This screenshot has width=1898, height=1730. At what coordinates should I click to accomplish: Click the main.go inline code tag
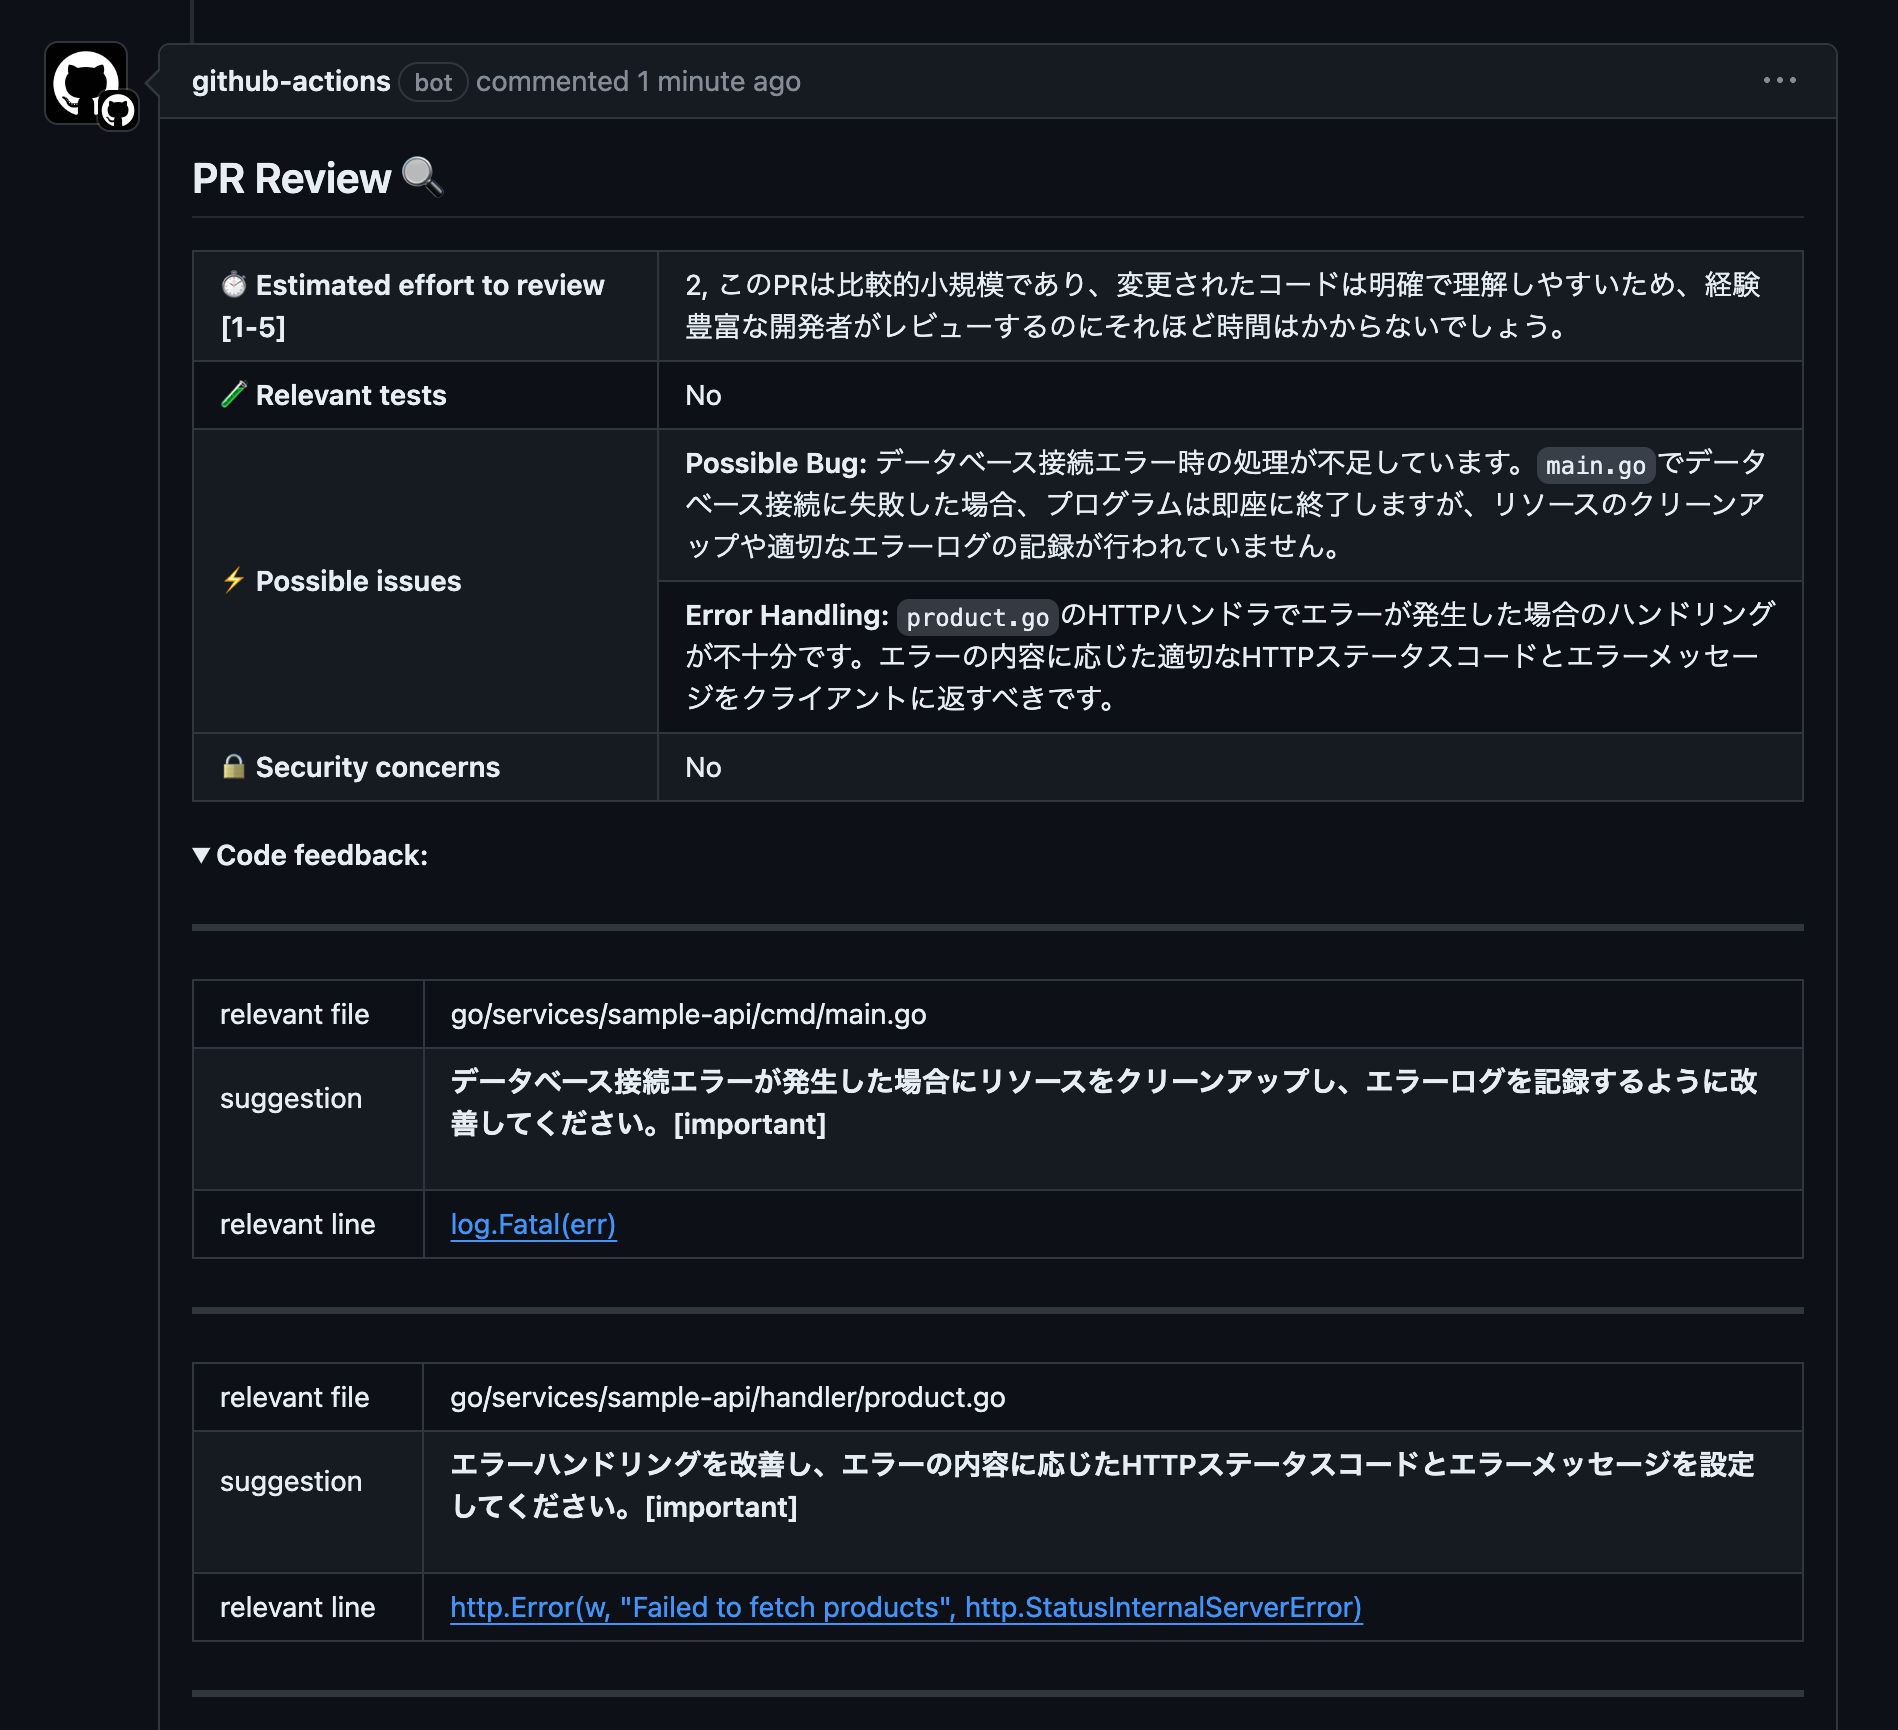pos(1595,465)
